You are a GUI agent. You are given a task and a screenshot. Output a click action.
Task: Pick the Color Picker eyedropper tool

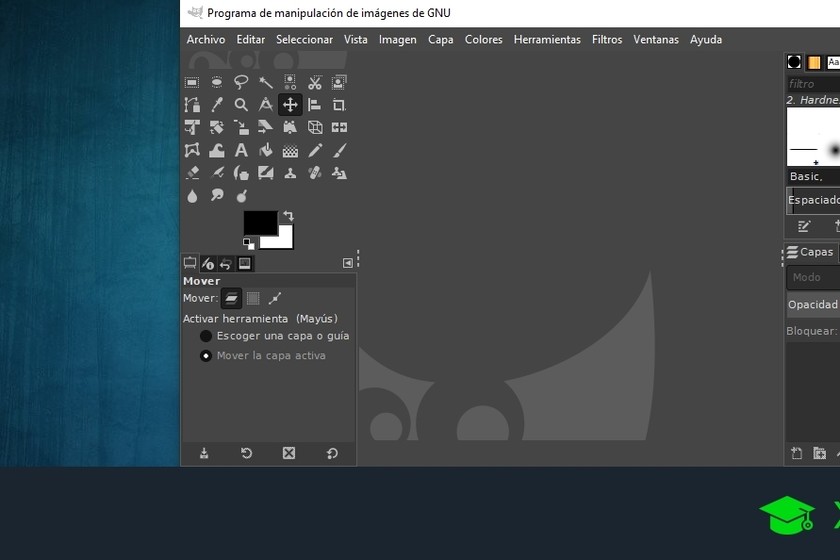(217, 105)
